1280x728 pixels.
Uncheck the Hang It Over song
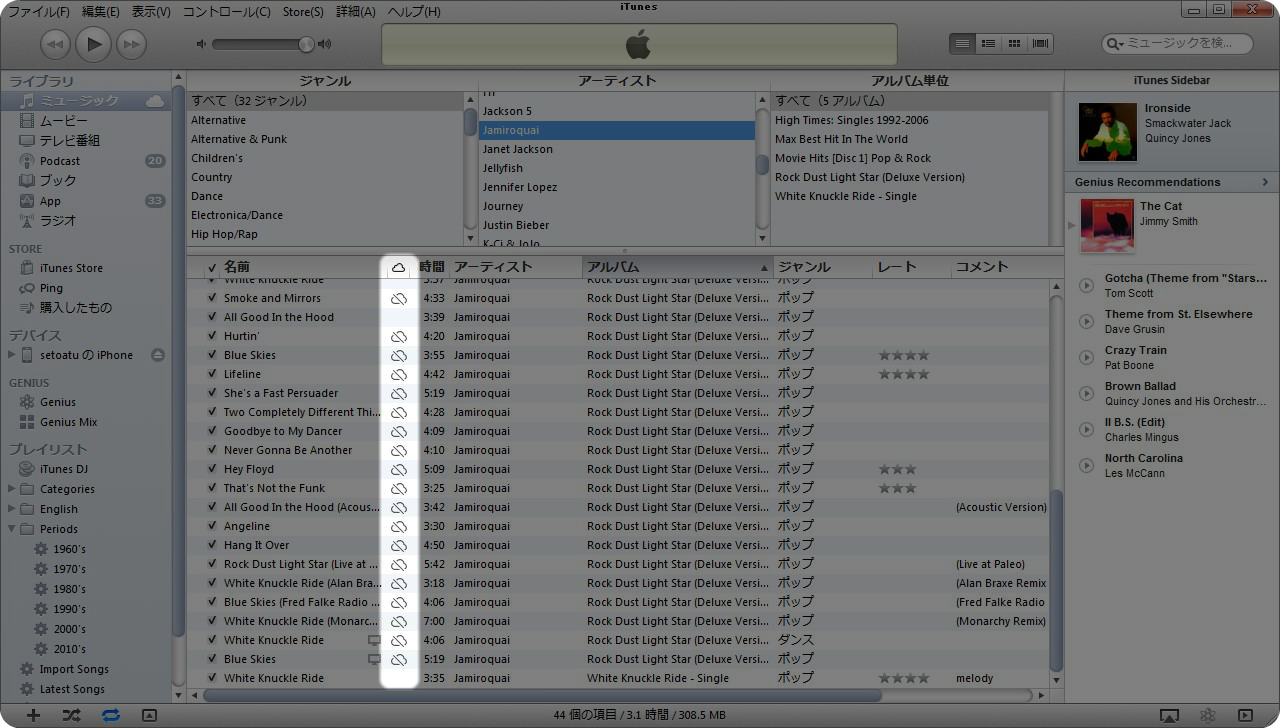pyautogui.click(x=212, y=545)
